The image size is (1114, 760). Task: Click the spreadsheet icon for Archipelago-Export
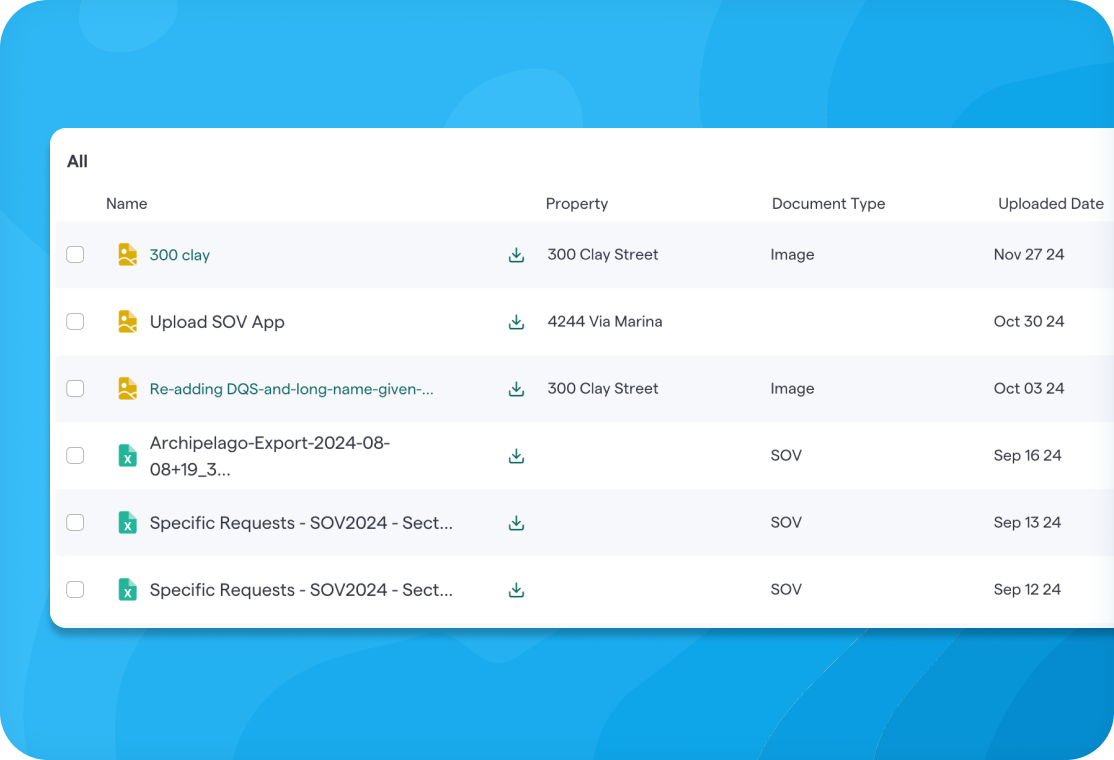tap(128, 455)
